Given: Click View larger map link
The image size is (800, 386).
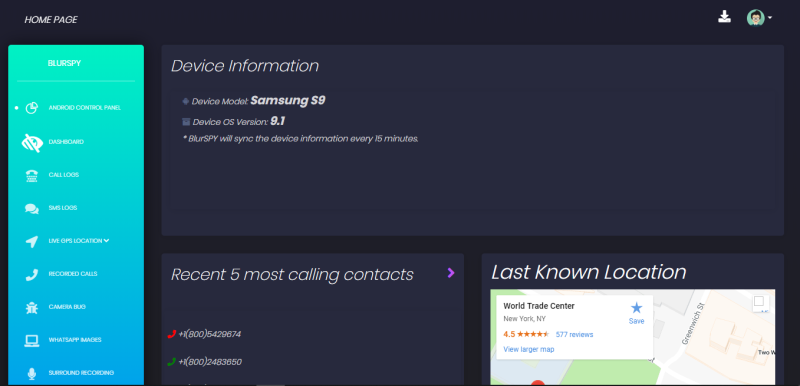Looking at the screenshot, I should click(x=529, y=349).
